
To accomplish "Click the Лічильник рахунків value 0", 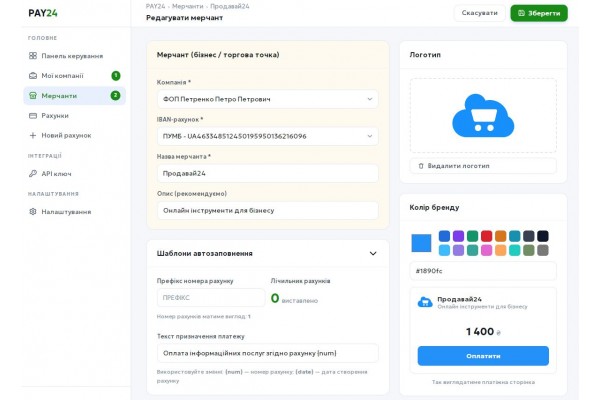I will coord(275,298).
